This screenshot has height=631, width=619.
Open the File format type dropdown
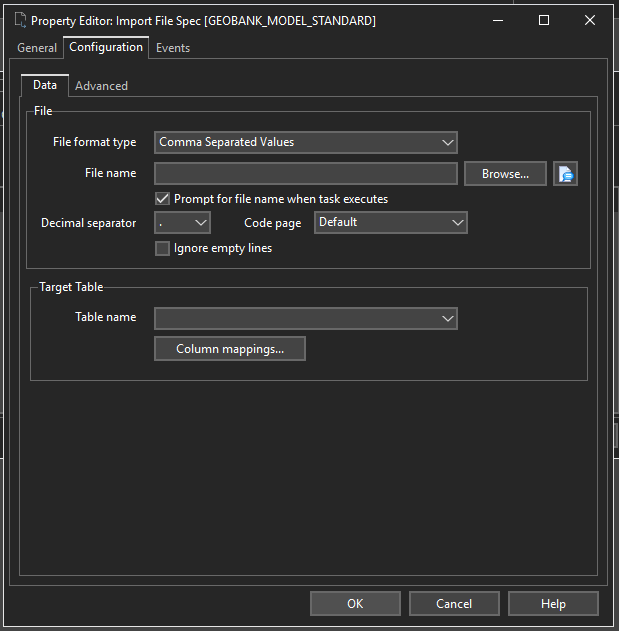(x=305, y=143)
